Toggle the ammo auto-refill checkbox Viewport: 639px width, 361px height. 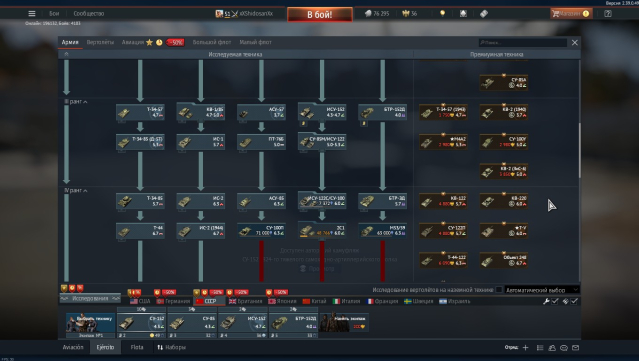574,301
